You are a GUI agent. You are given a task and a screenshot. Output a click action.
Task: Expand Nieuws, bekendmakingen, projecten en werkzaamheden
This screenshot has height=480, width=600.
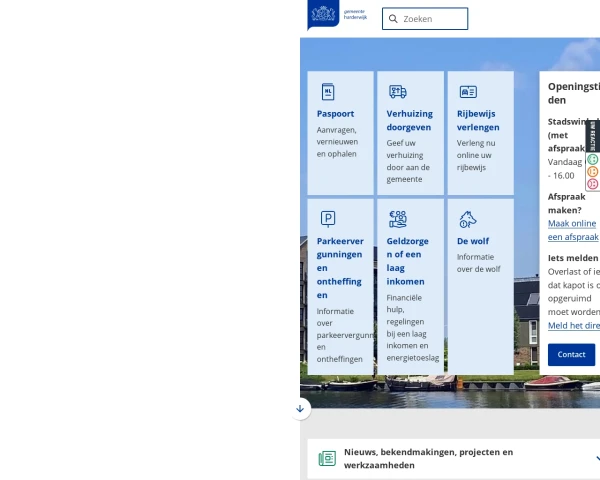coord(453,459)
